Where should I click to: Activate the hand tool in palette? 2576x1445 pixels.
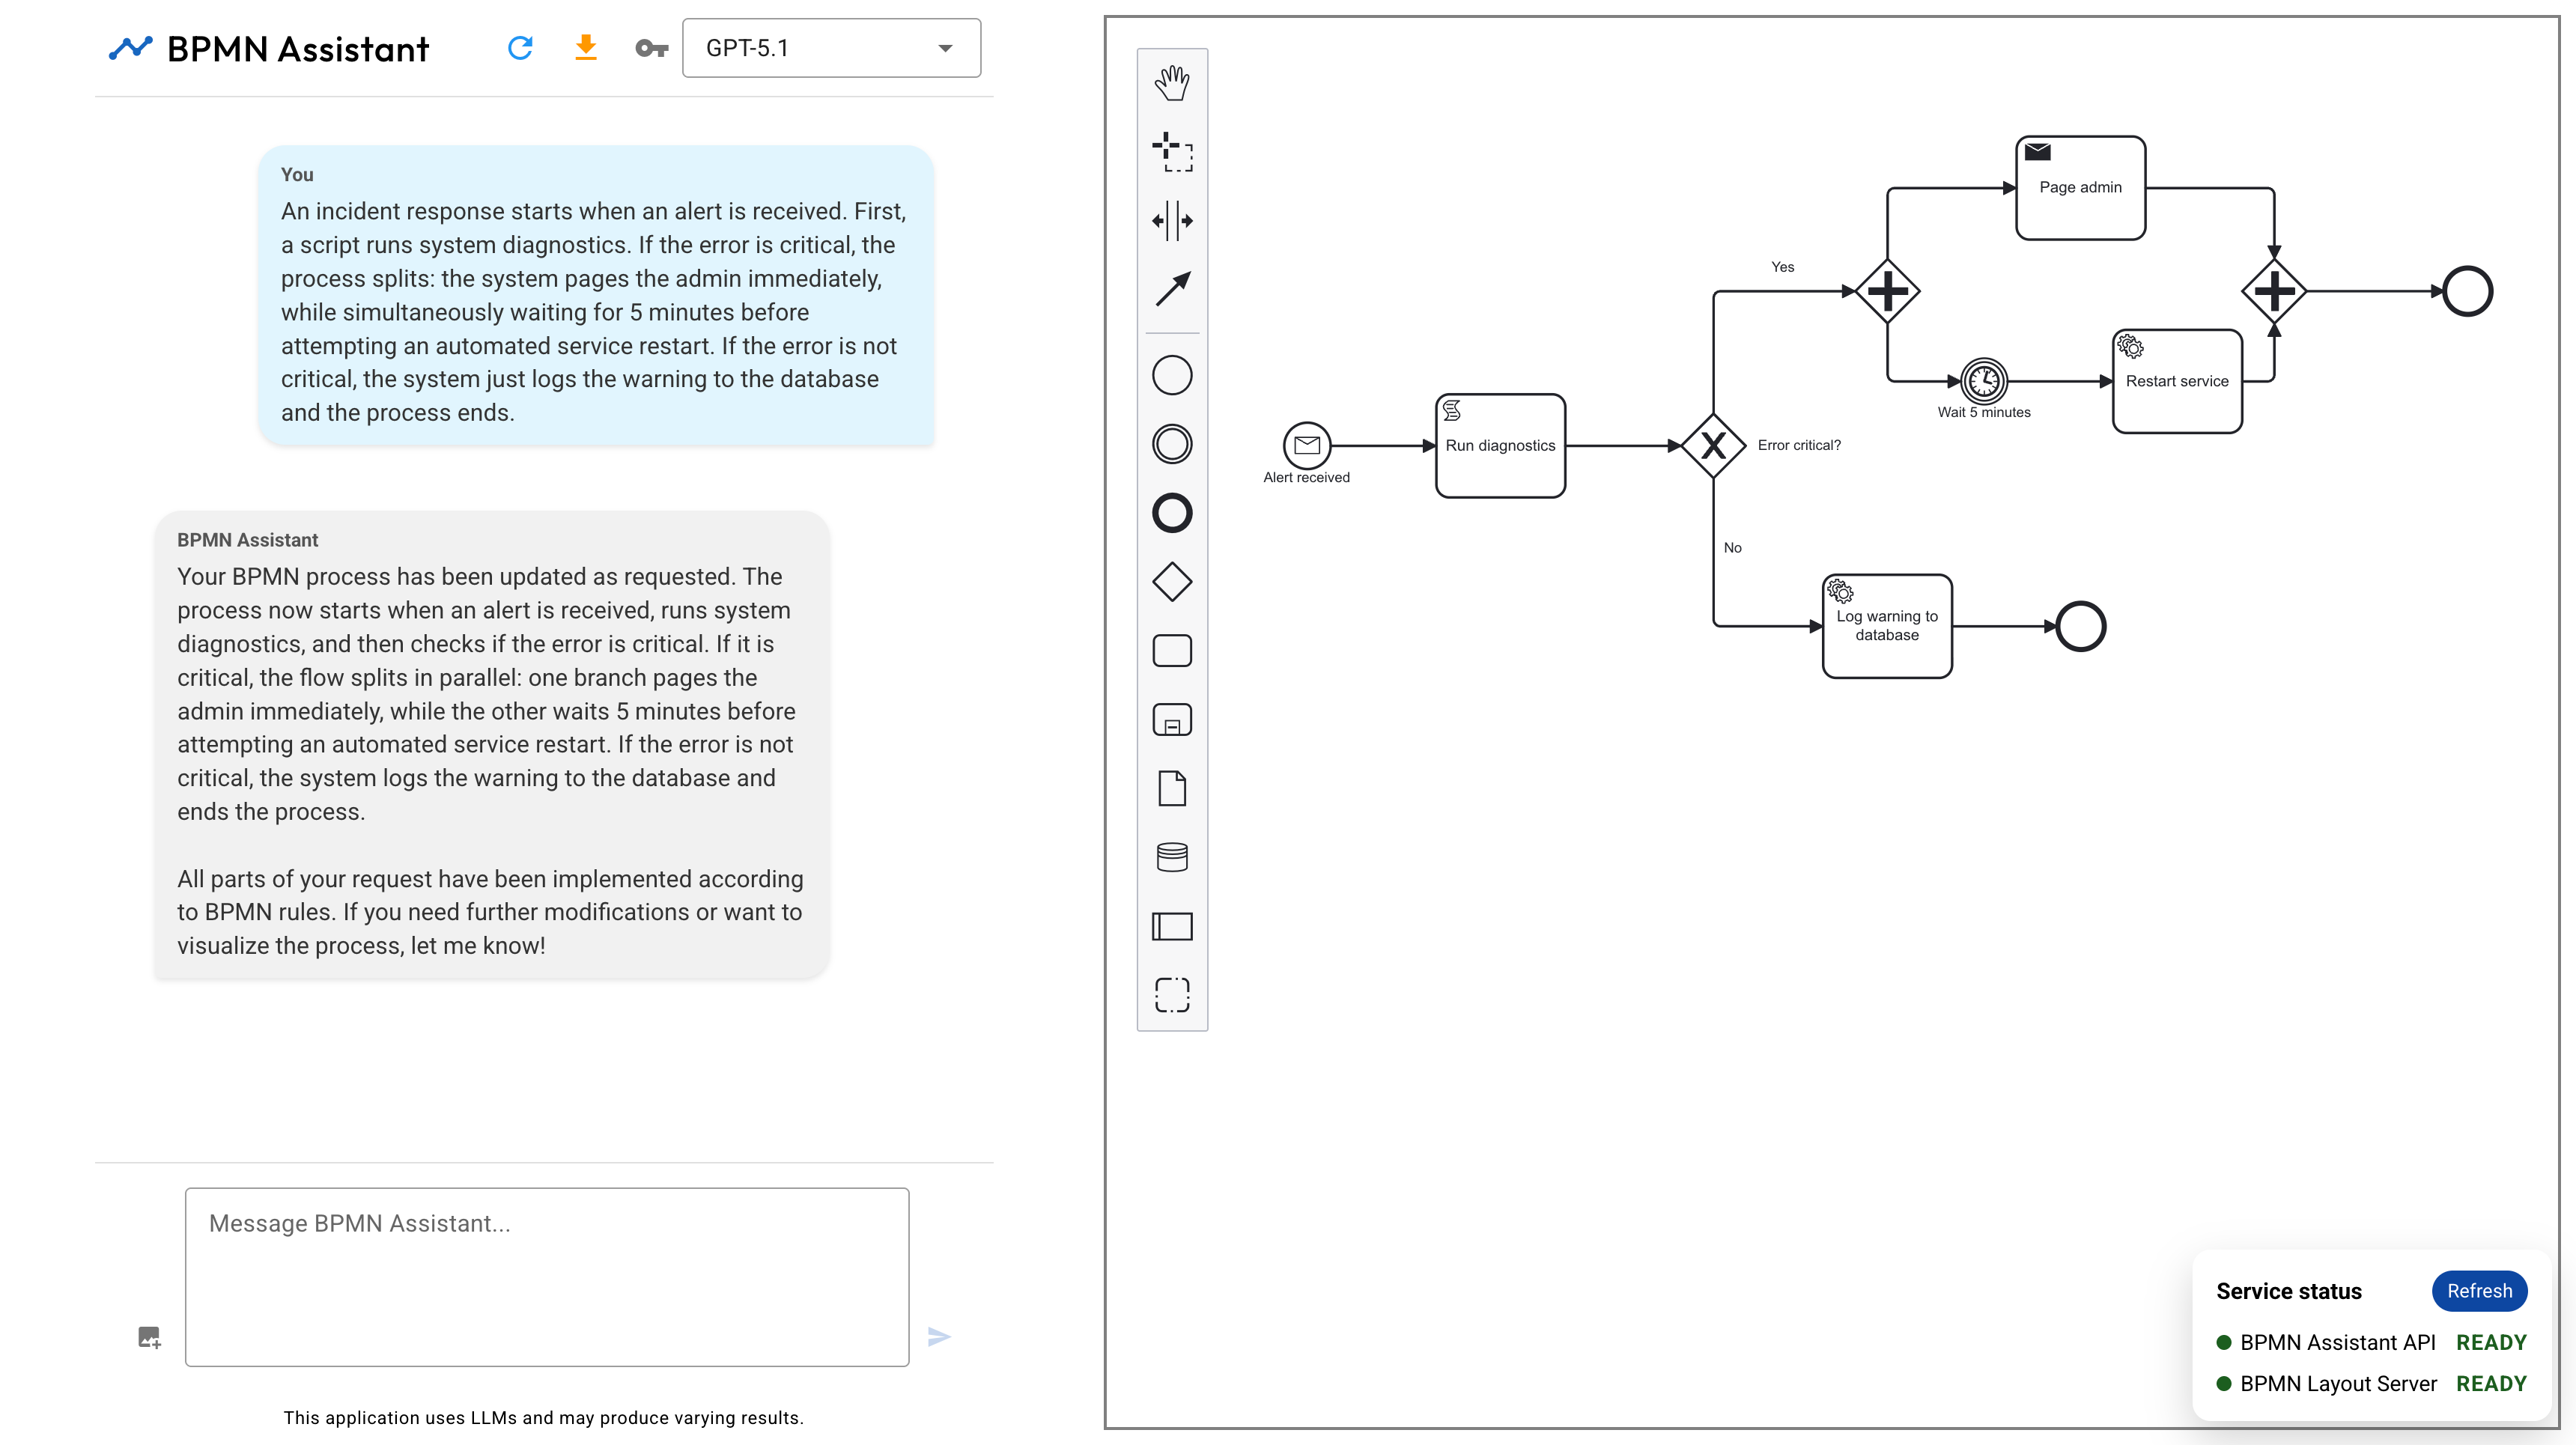[x=1172, y=83]
